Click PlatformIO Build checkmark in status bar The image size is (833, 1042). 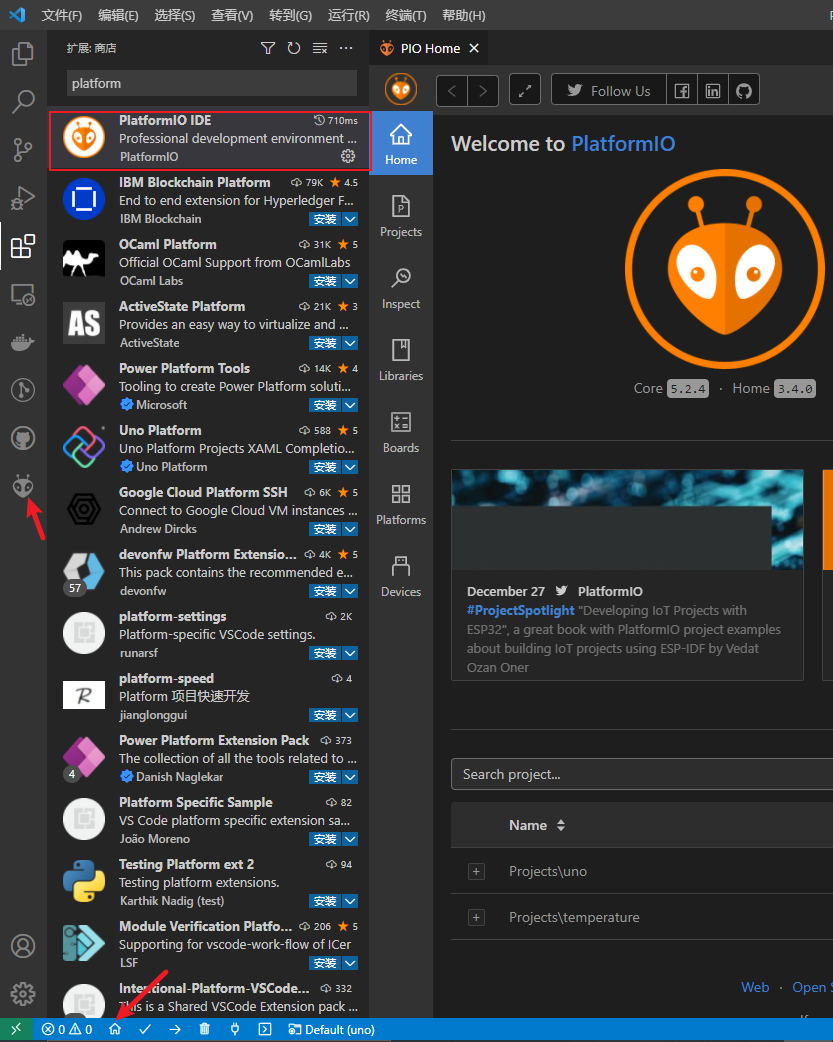coord(145,1029)
